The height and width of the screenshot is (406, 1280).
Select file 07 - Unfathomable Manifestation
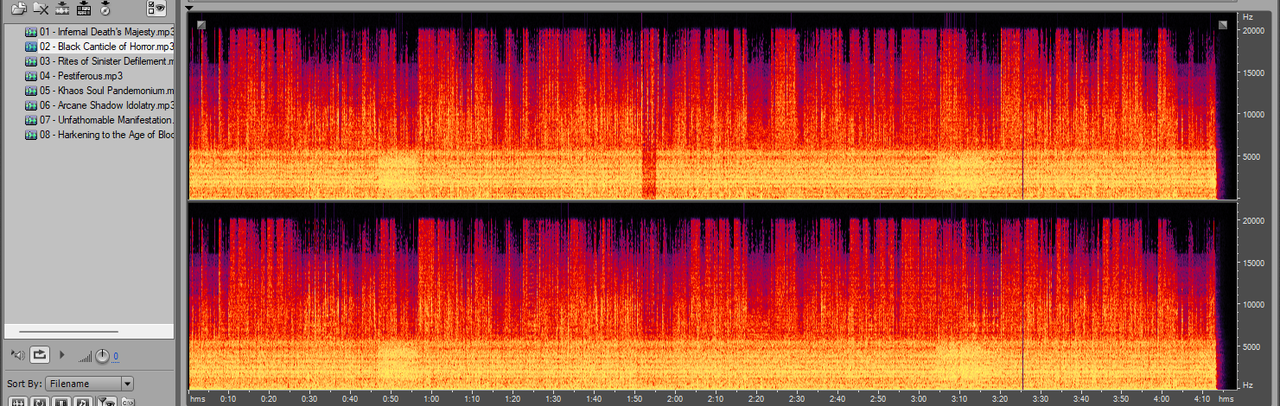(107, 120)
